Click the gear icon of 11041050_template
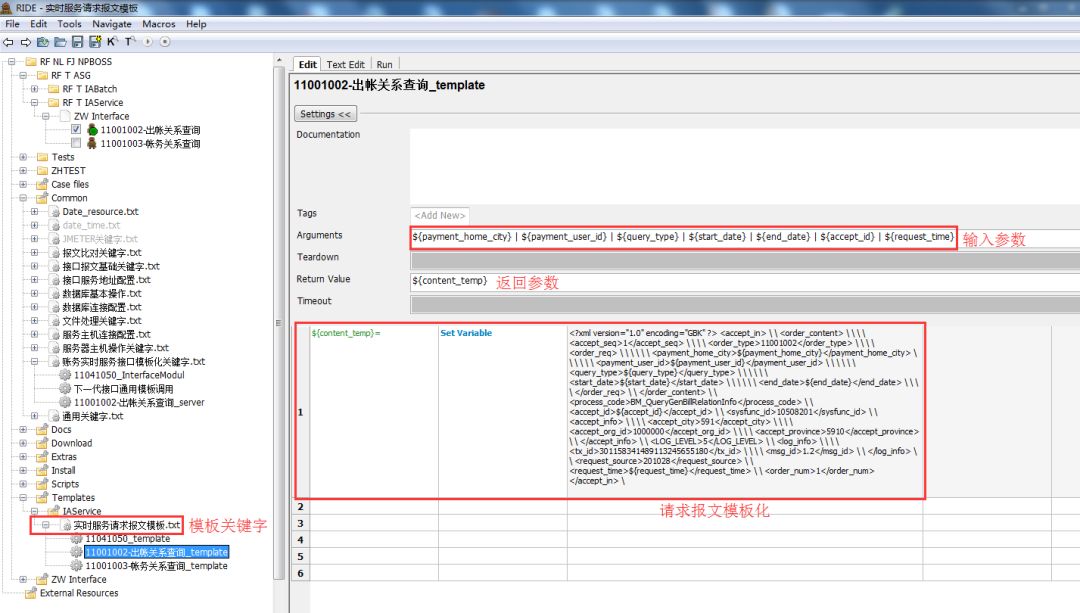1080x613 pixels. pos(76,539)
